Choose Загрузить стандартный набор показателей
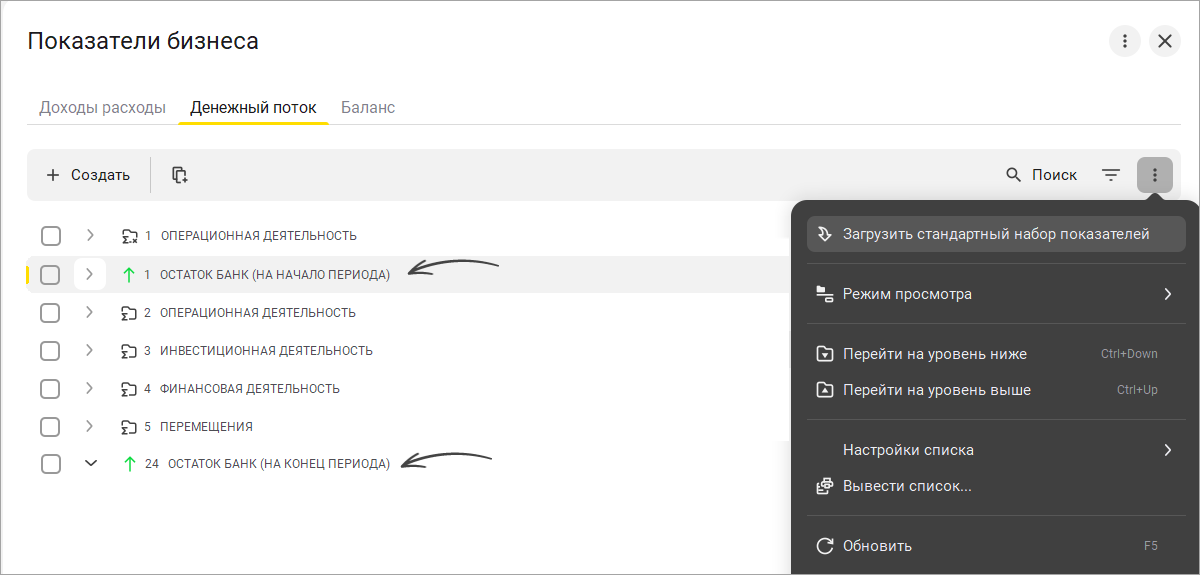This screenshot has height=575, width=1200. (995, 234)
